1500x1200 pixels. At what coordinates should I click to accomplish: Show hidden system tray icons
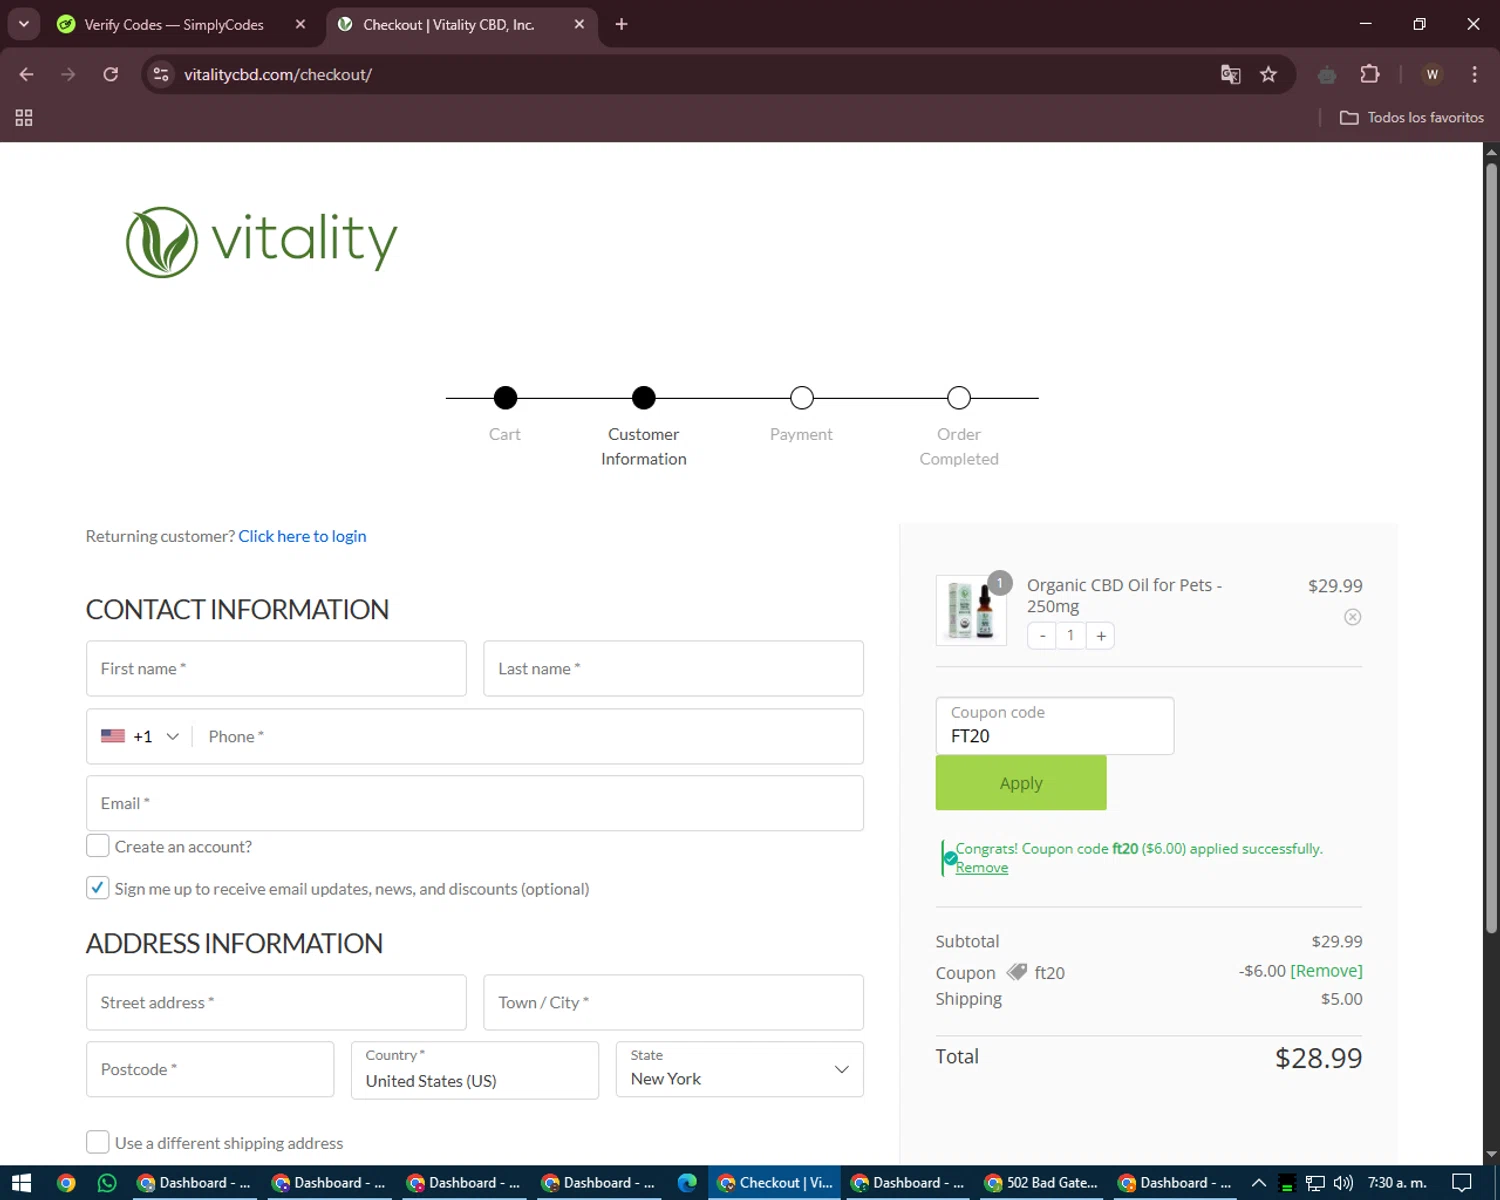(x=1259, y=1183)
